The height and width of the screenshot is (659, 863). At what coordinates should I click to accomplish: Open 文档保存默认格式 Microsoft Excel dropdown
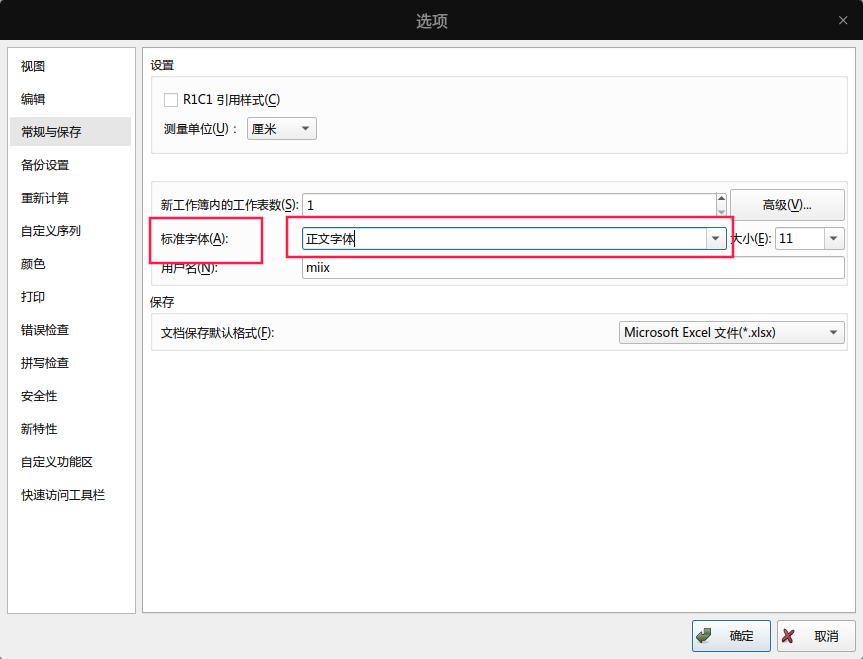point(731,333)
